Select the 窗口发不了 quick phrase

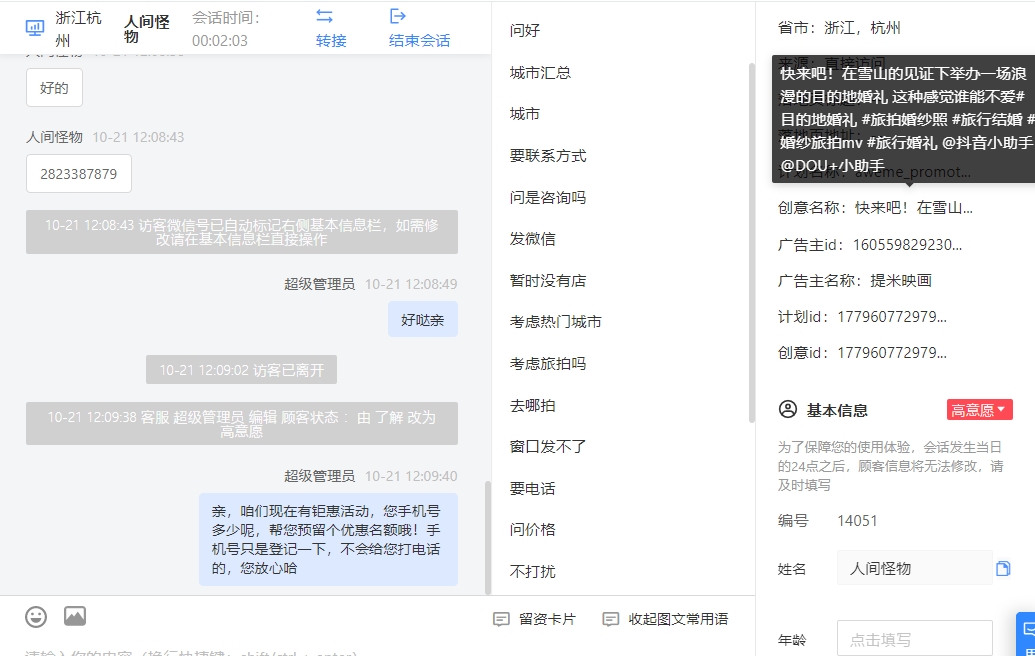click(x=548, y=447)
